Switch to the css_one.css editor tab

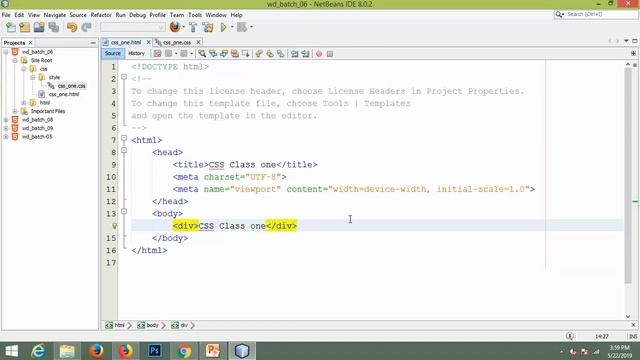pyautogui.click(x=177, y=42)
